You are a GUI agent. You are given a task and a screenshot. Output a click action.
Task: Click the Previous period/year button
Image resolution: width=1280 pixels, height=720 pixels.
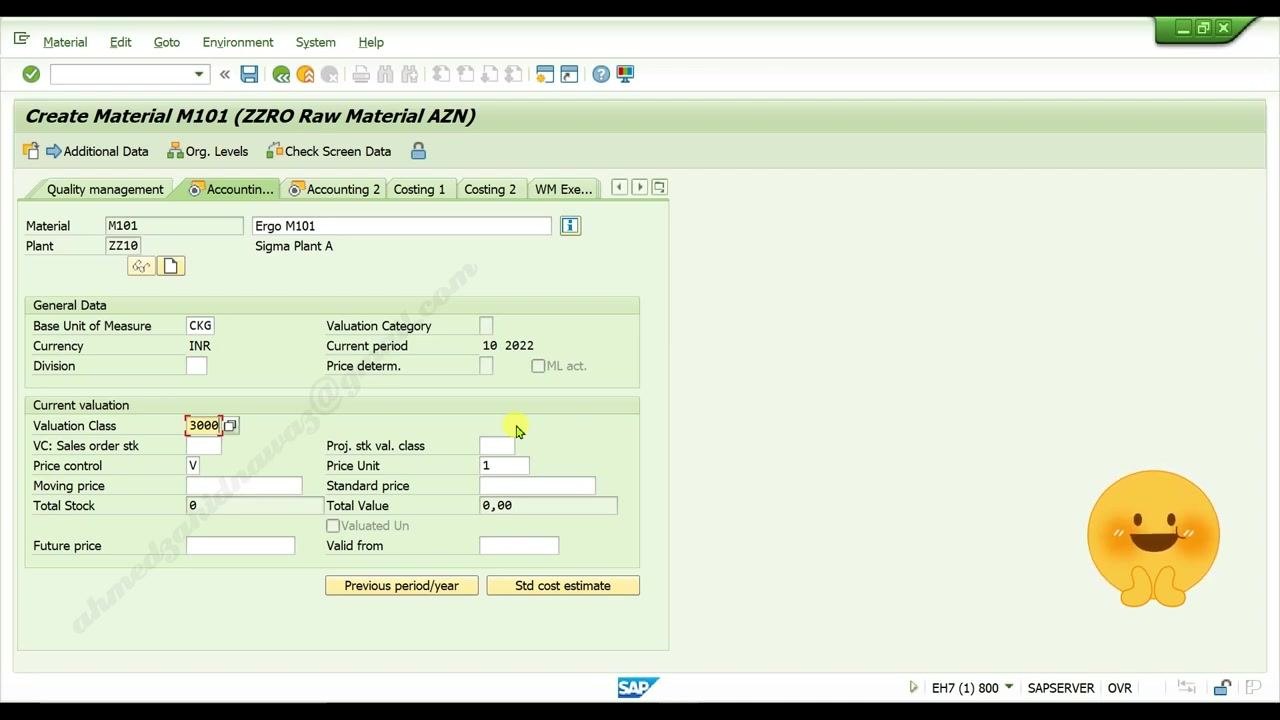[402, 586]
